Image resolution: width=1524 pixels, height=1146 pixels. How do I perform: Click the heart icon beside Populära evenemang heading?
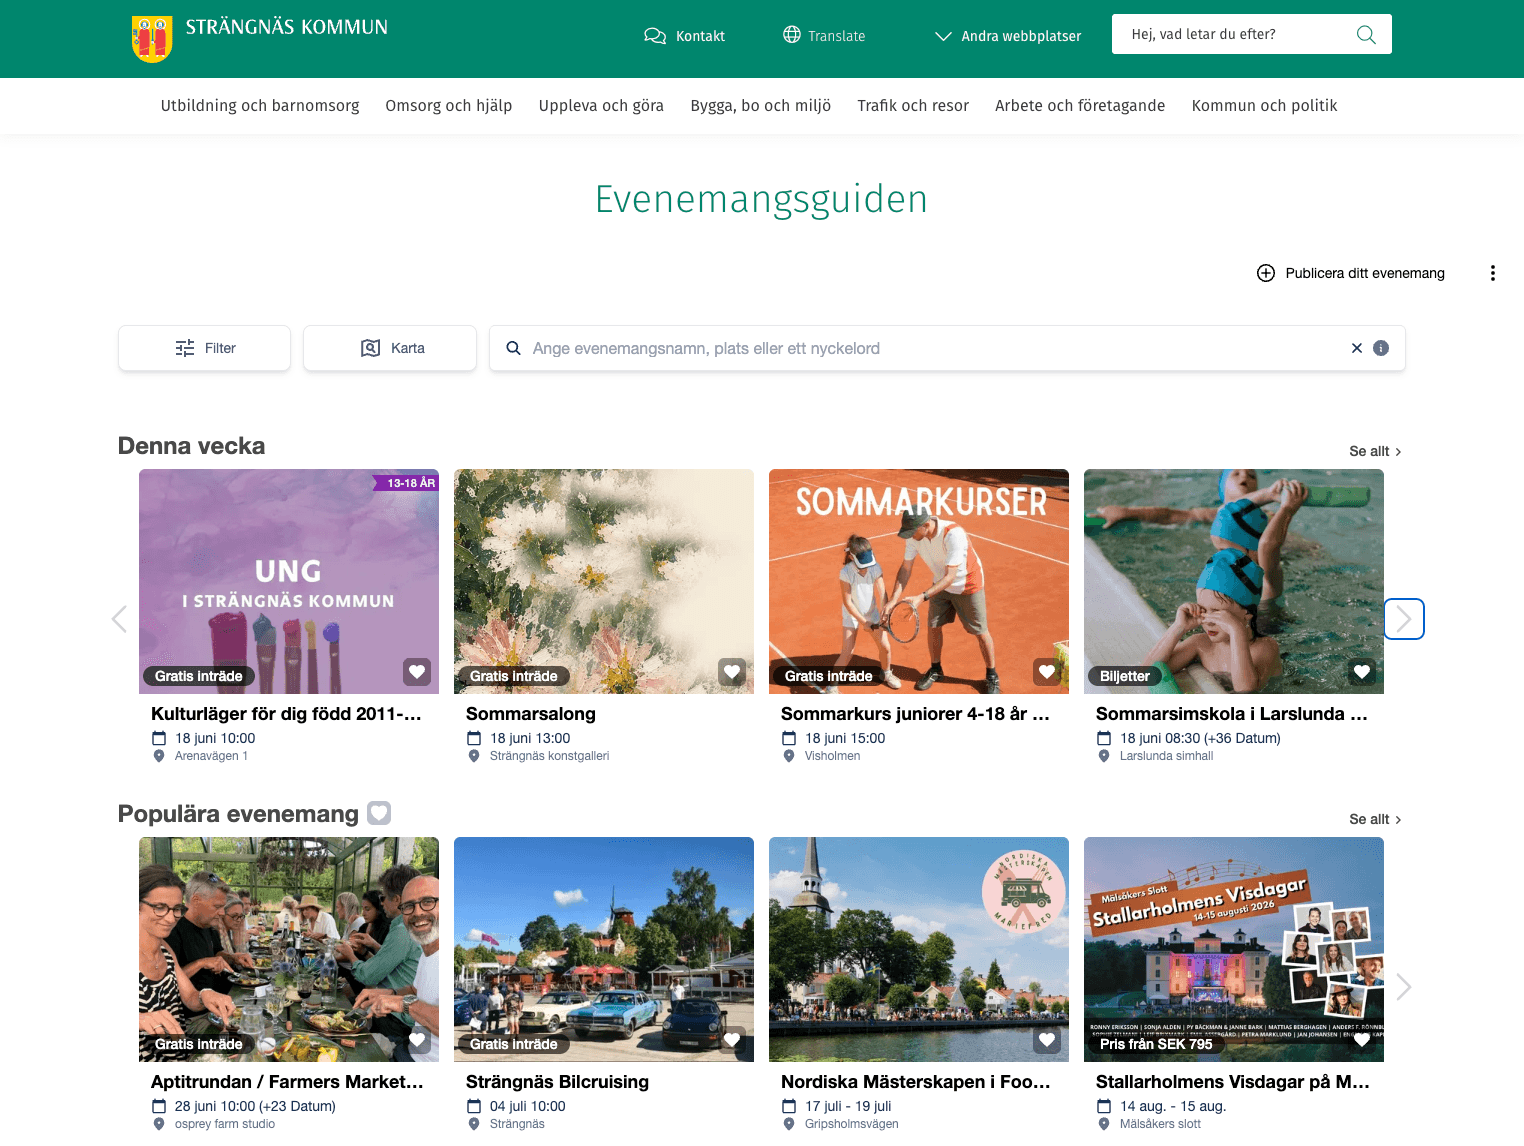(379, 813)
